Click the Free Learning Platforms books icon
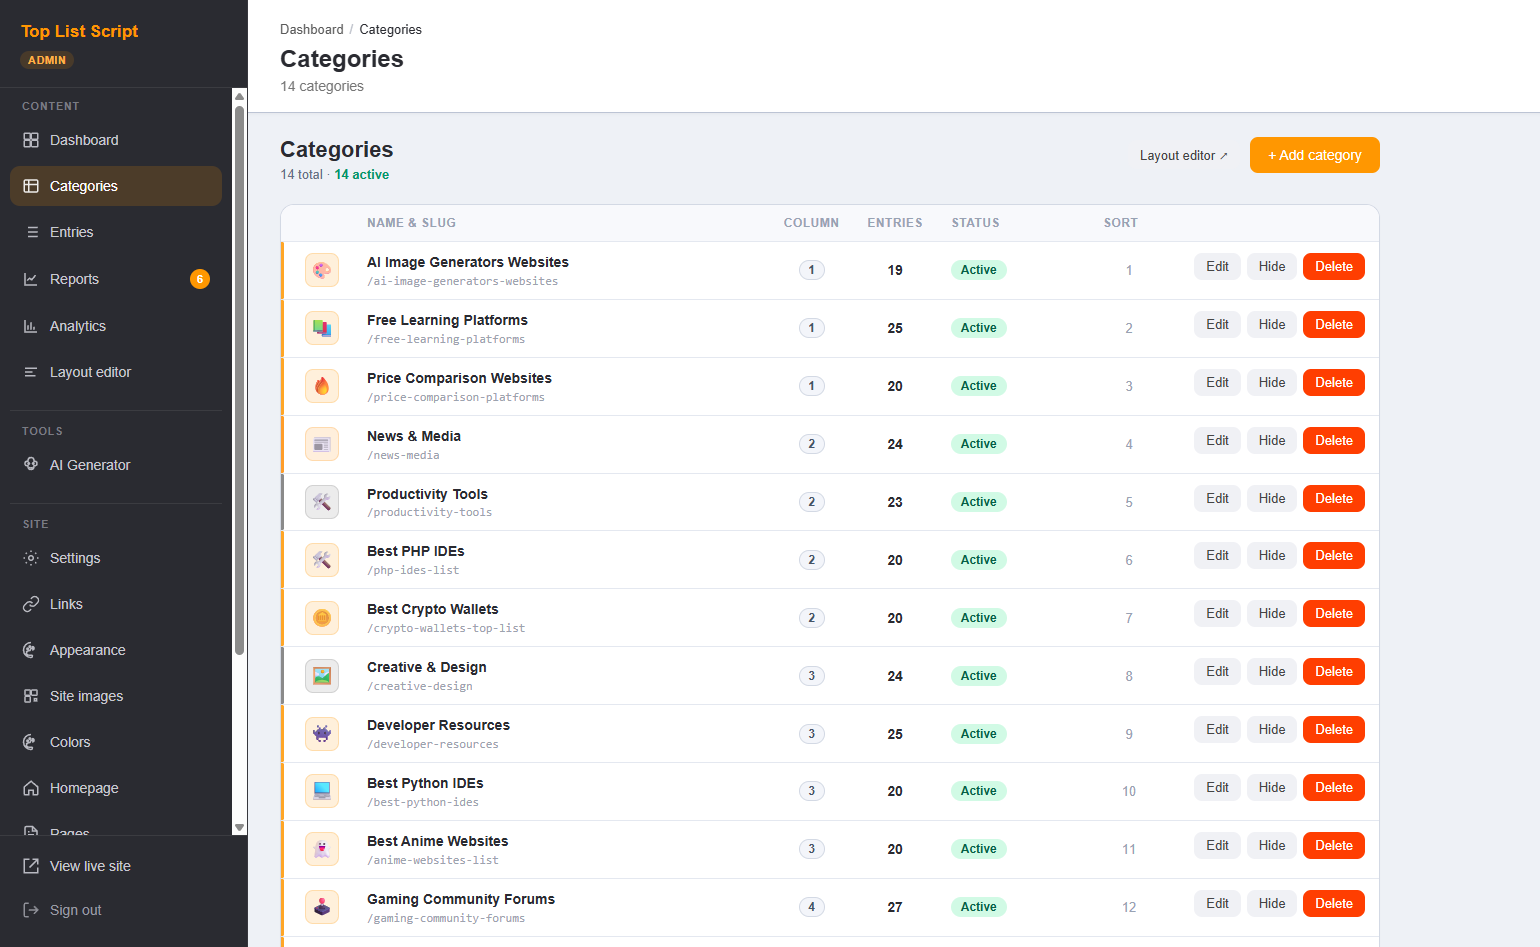 322,328
